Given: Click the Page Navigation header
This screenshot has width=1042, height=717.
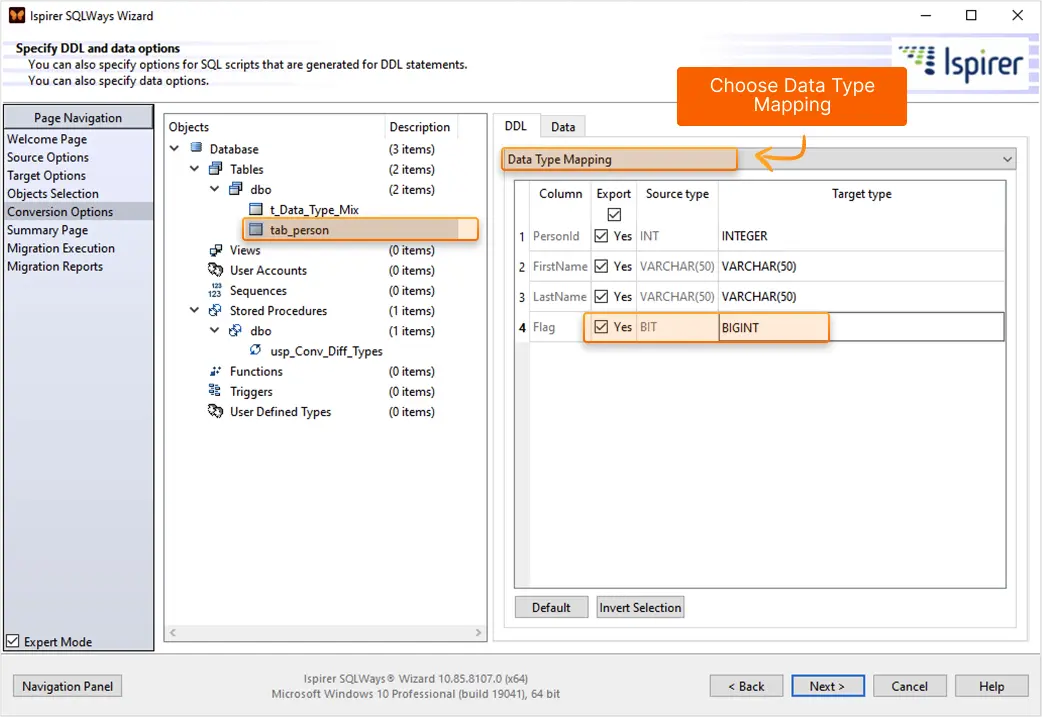Looking at the screenshot, I should pyautogui.click(x=78, y=118).
